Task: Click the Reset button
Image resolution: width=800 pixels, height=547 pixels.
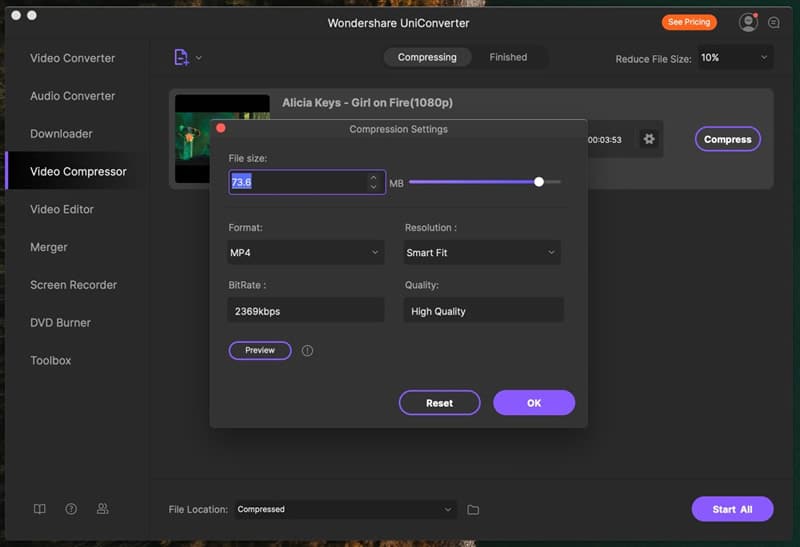Action: pyautogui.click(x=439, y=403)
